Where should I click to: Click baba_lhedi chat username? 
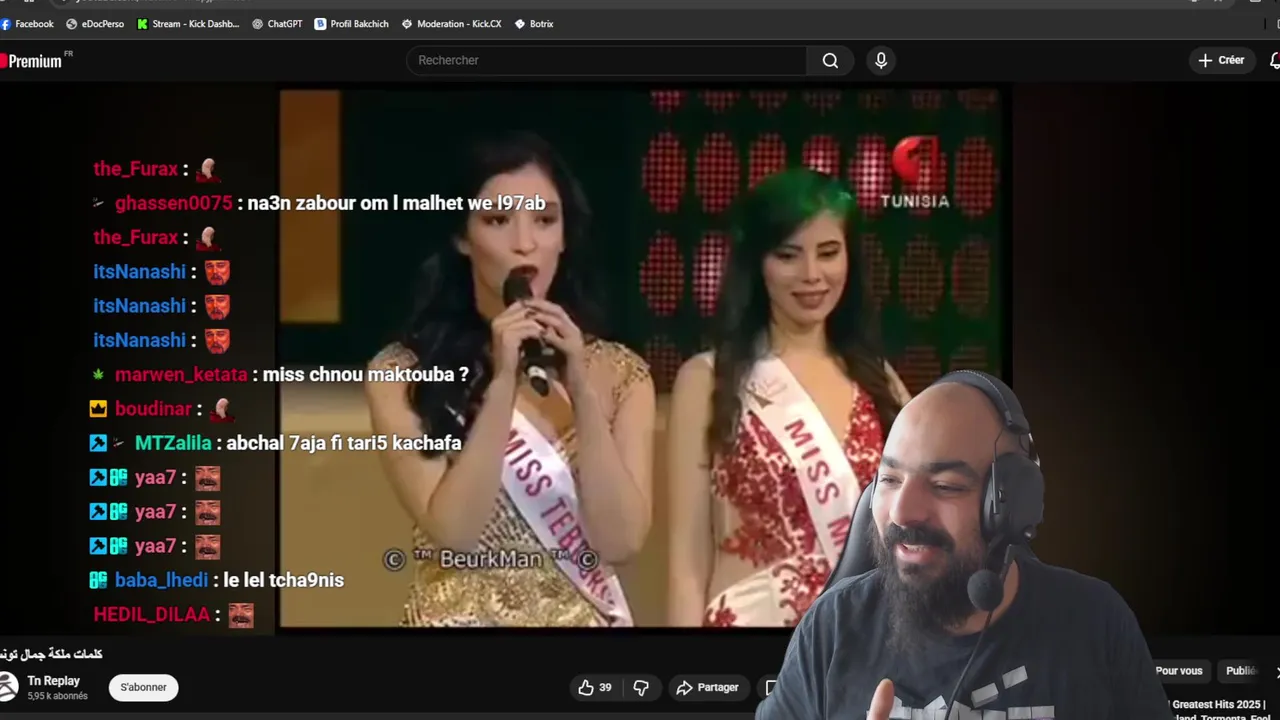coord(162,580)
